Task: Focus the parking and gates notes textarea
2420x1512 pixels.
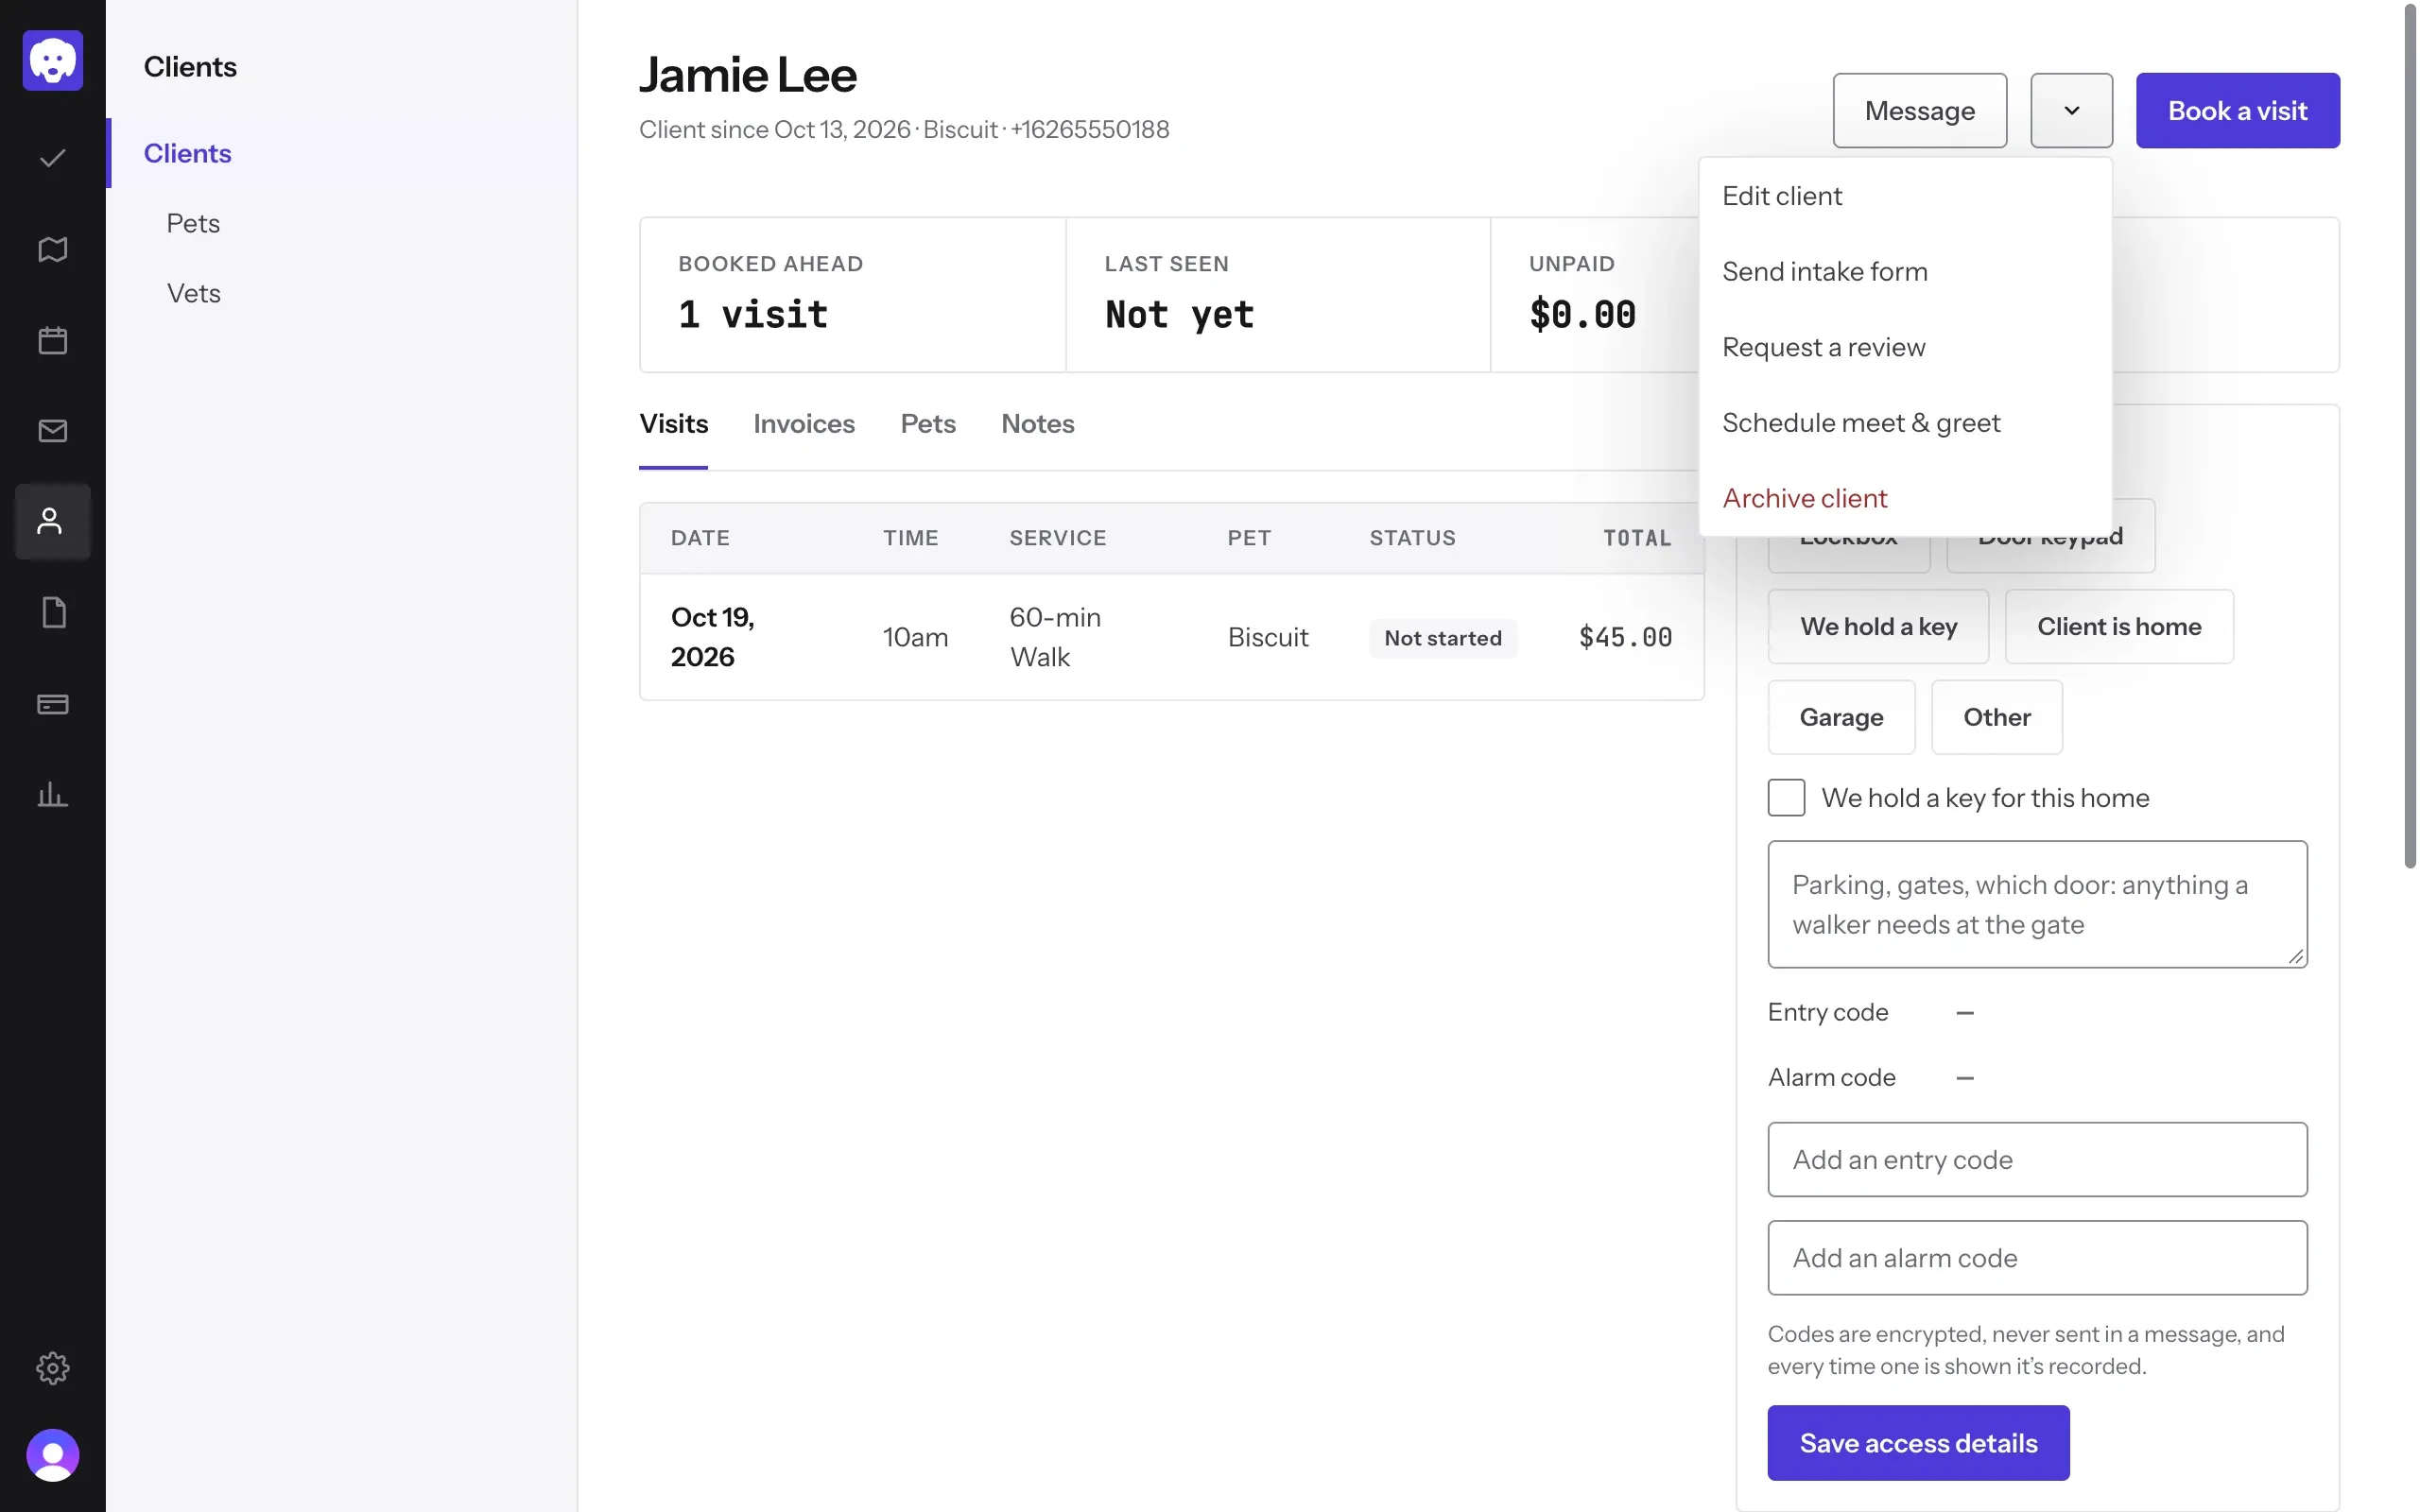Action: (2037, 904)
